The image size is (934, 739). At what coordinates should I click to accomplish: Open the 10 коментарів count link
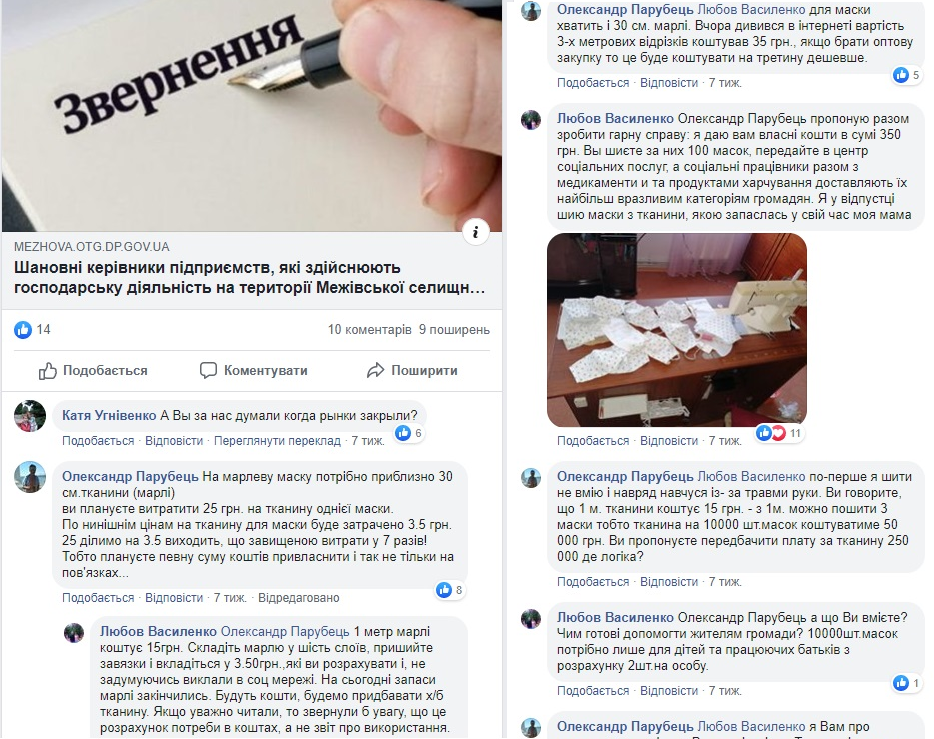[369, 329]
